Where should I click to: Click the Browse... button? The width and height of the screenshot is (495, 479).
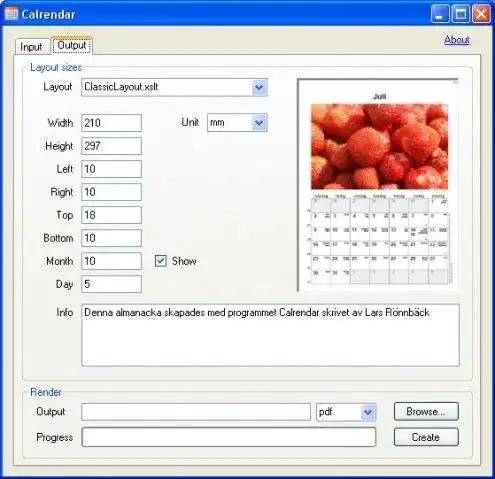426,411
